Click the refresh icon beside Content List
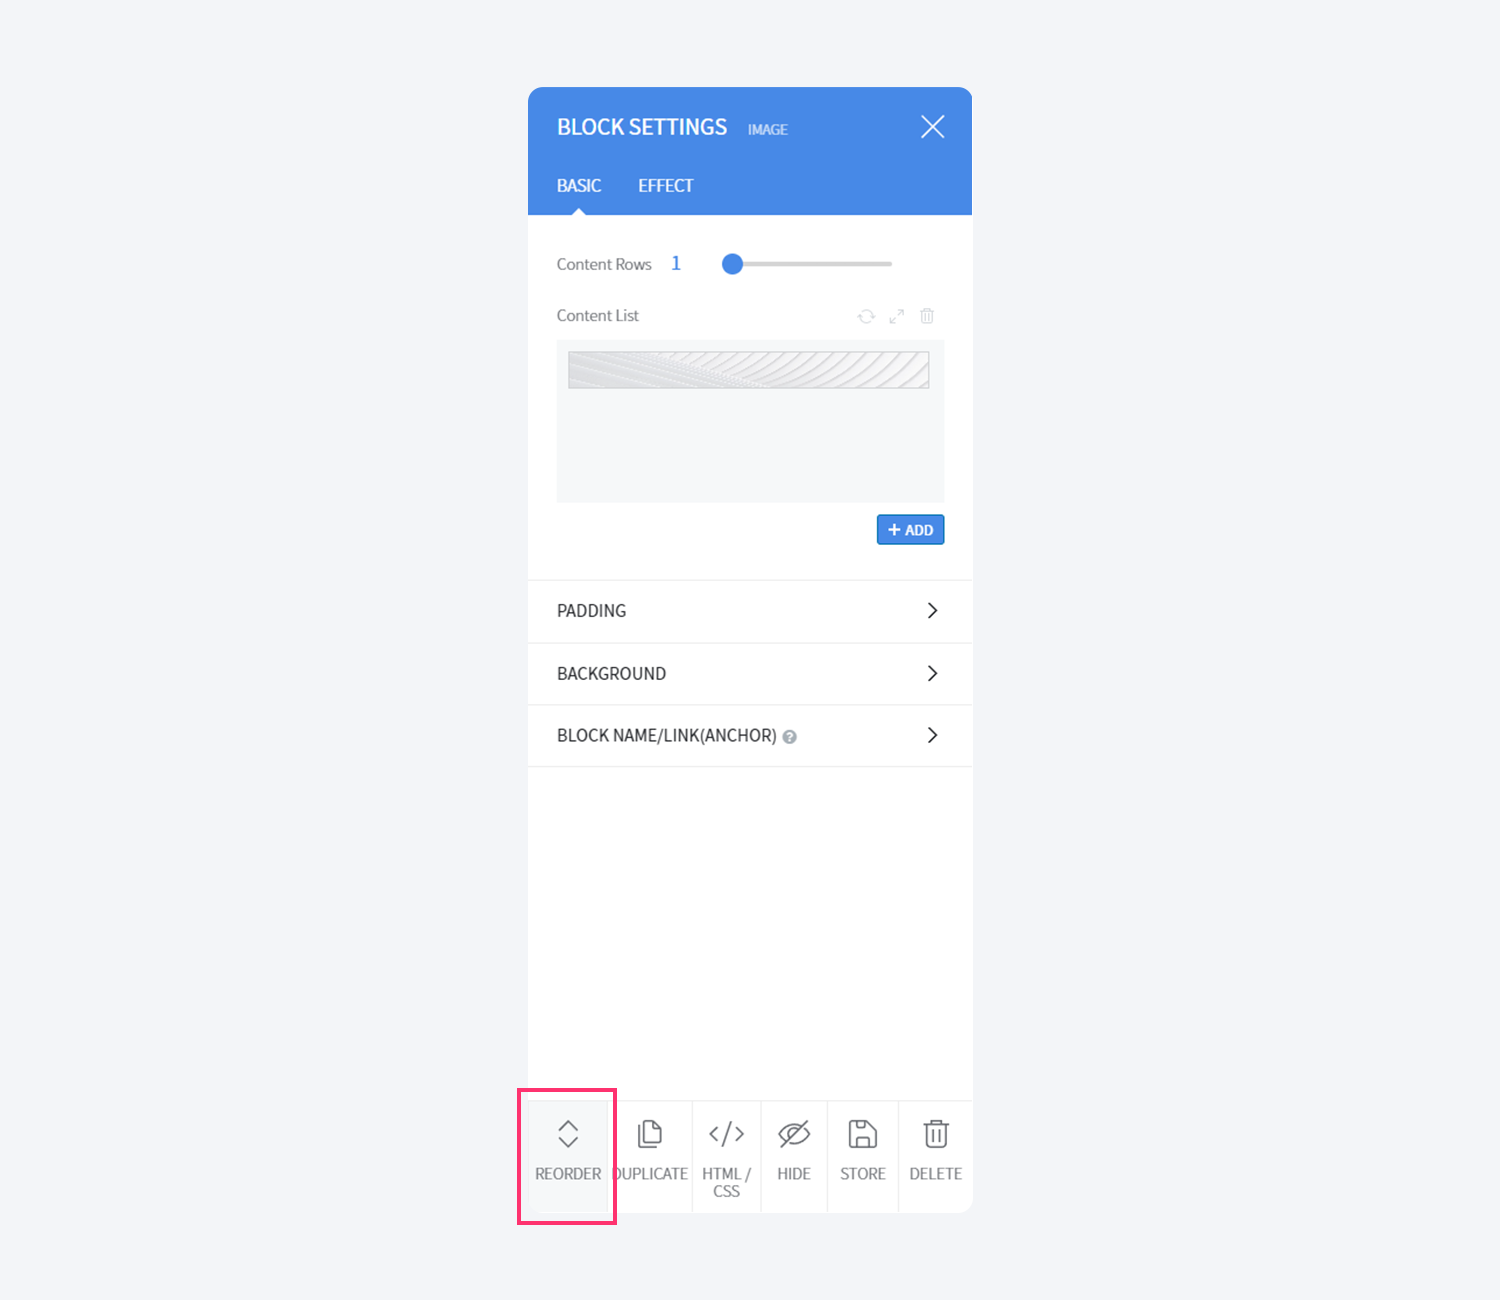 click(x=866, y=316)
